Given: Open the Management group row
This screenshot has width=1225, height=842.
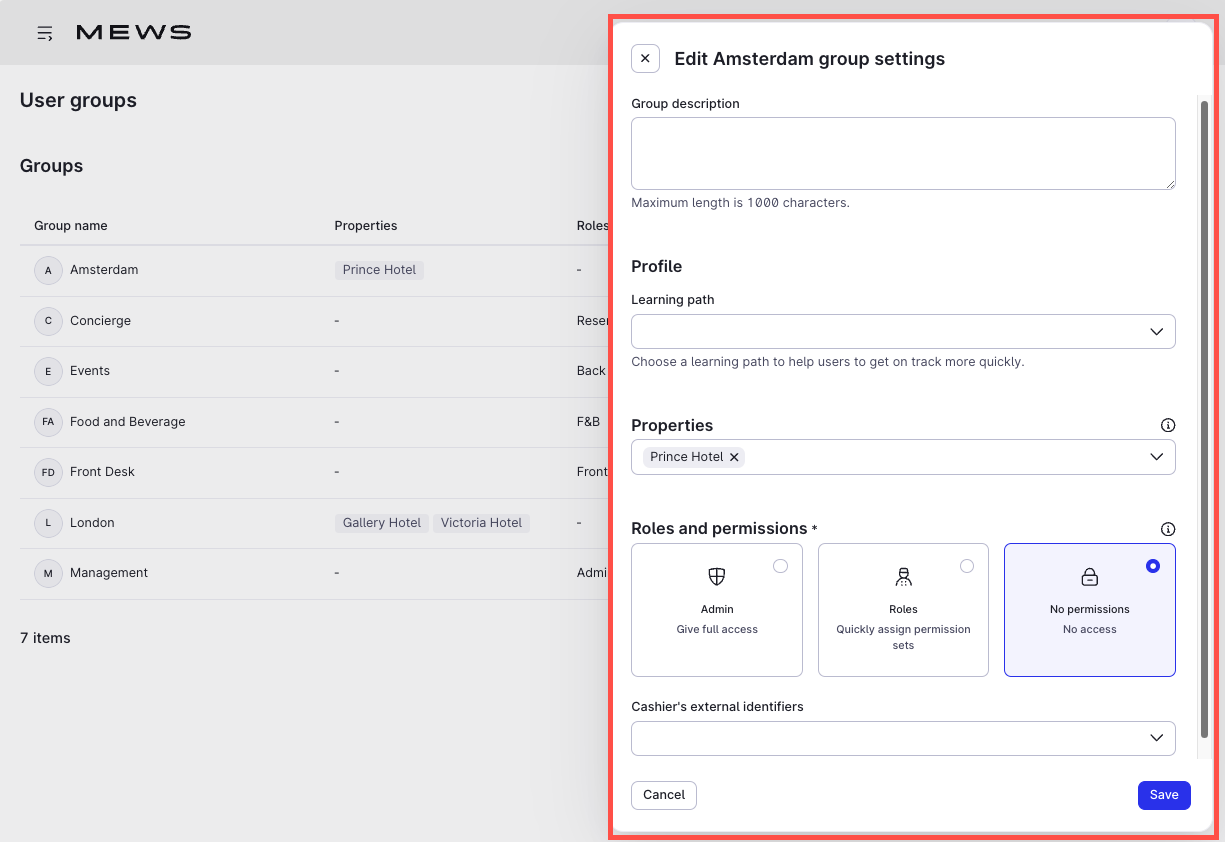Looking at the screenshot, I should point(315,573).
